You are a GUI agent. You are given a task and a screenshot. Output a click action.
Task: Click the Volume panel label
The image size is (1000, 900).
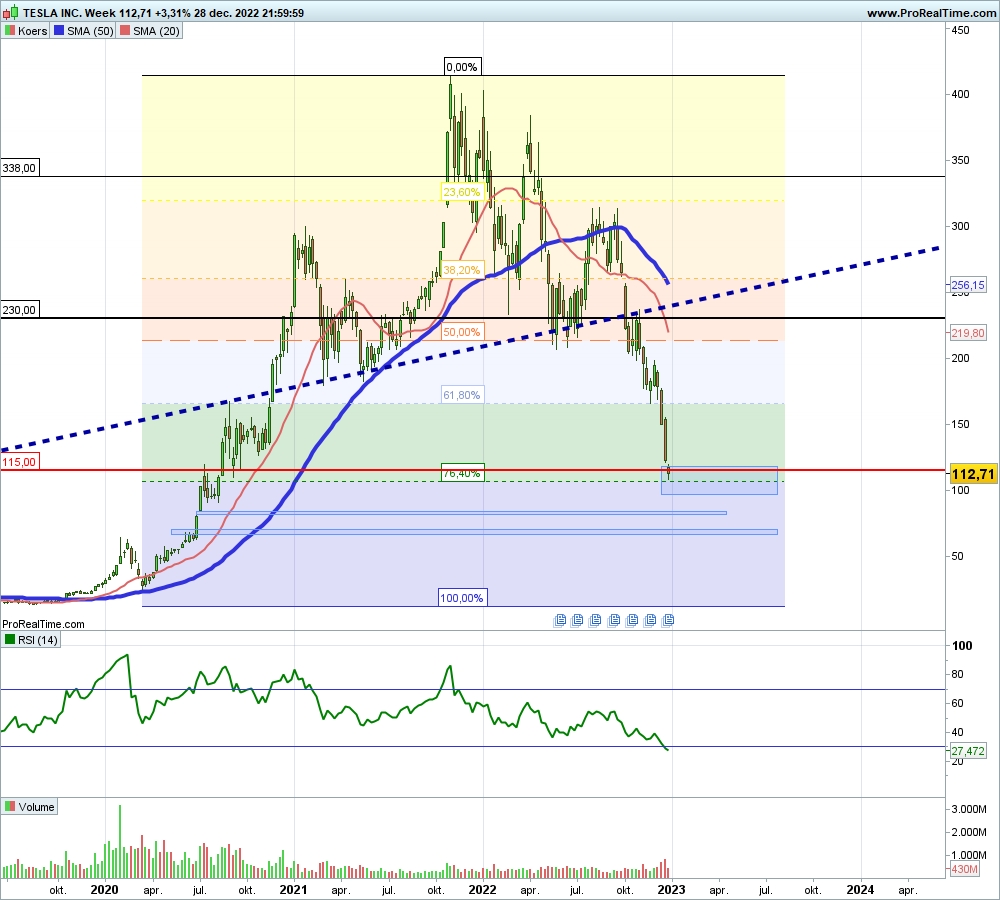click(35, 807)
